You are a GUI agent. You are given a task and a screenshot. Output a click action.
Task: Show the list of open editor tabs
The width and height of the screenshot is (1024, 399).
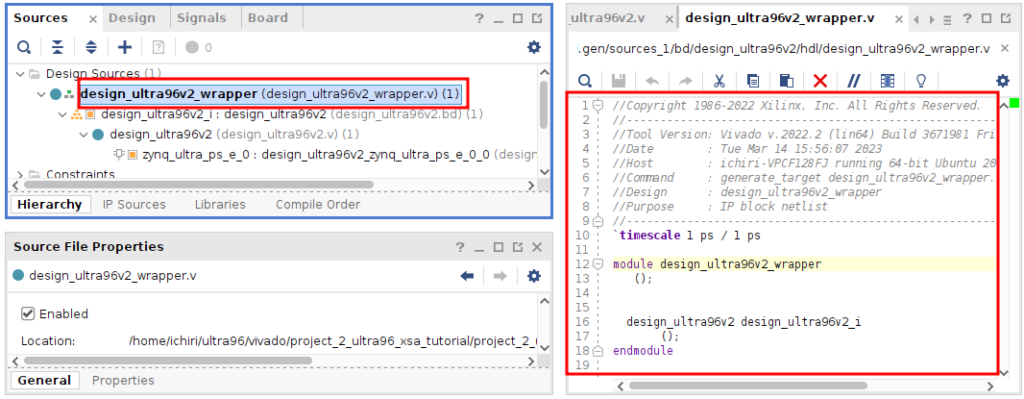point(948,19)
